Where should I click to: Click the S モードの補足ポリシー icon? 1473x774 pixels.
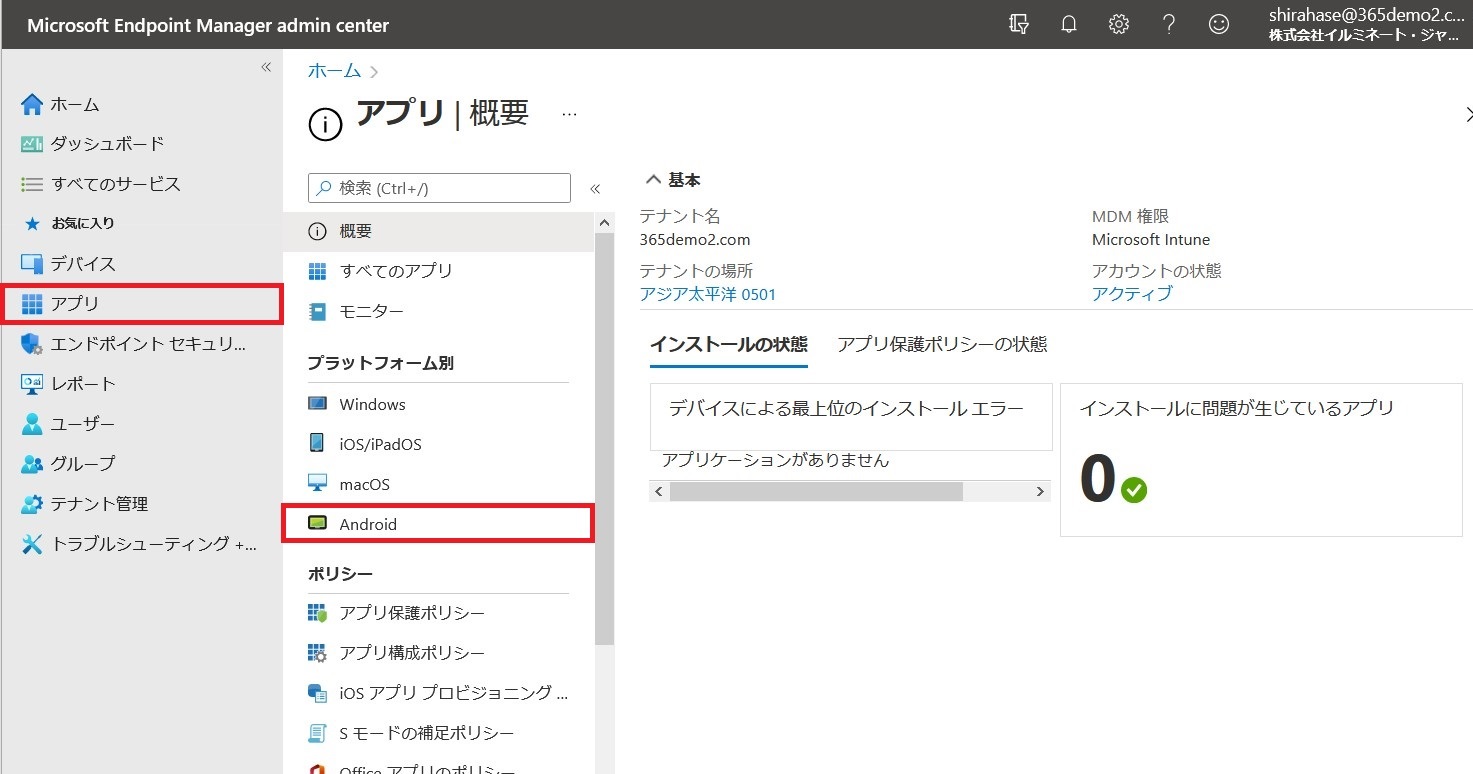pos(318,733)
